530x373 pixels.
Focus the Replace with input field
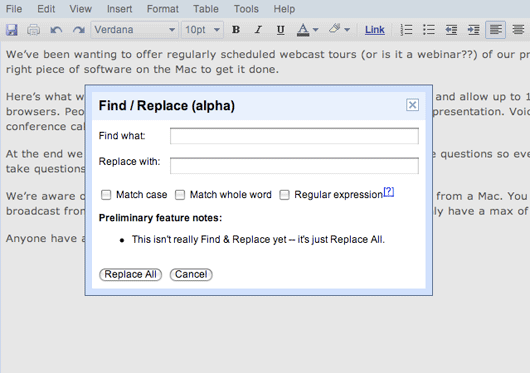pyautogui.click(x=294, y=166)
